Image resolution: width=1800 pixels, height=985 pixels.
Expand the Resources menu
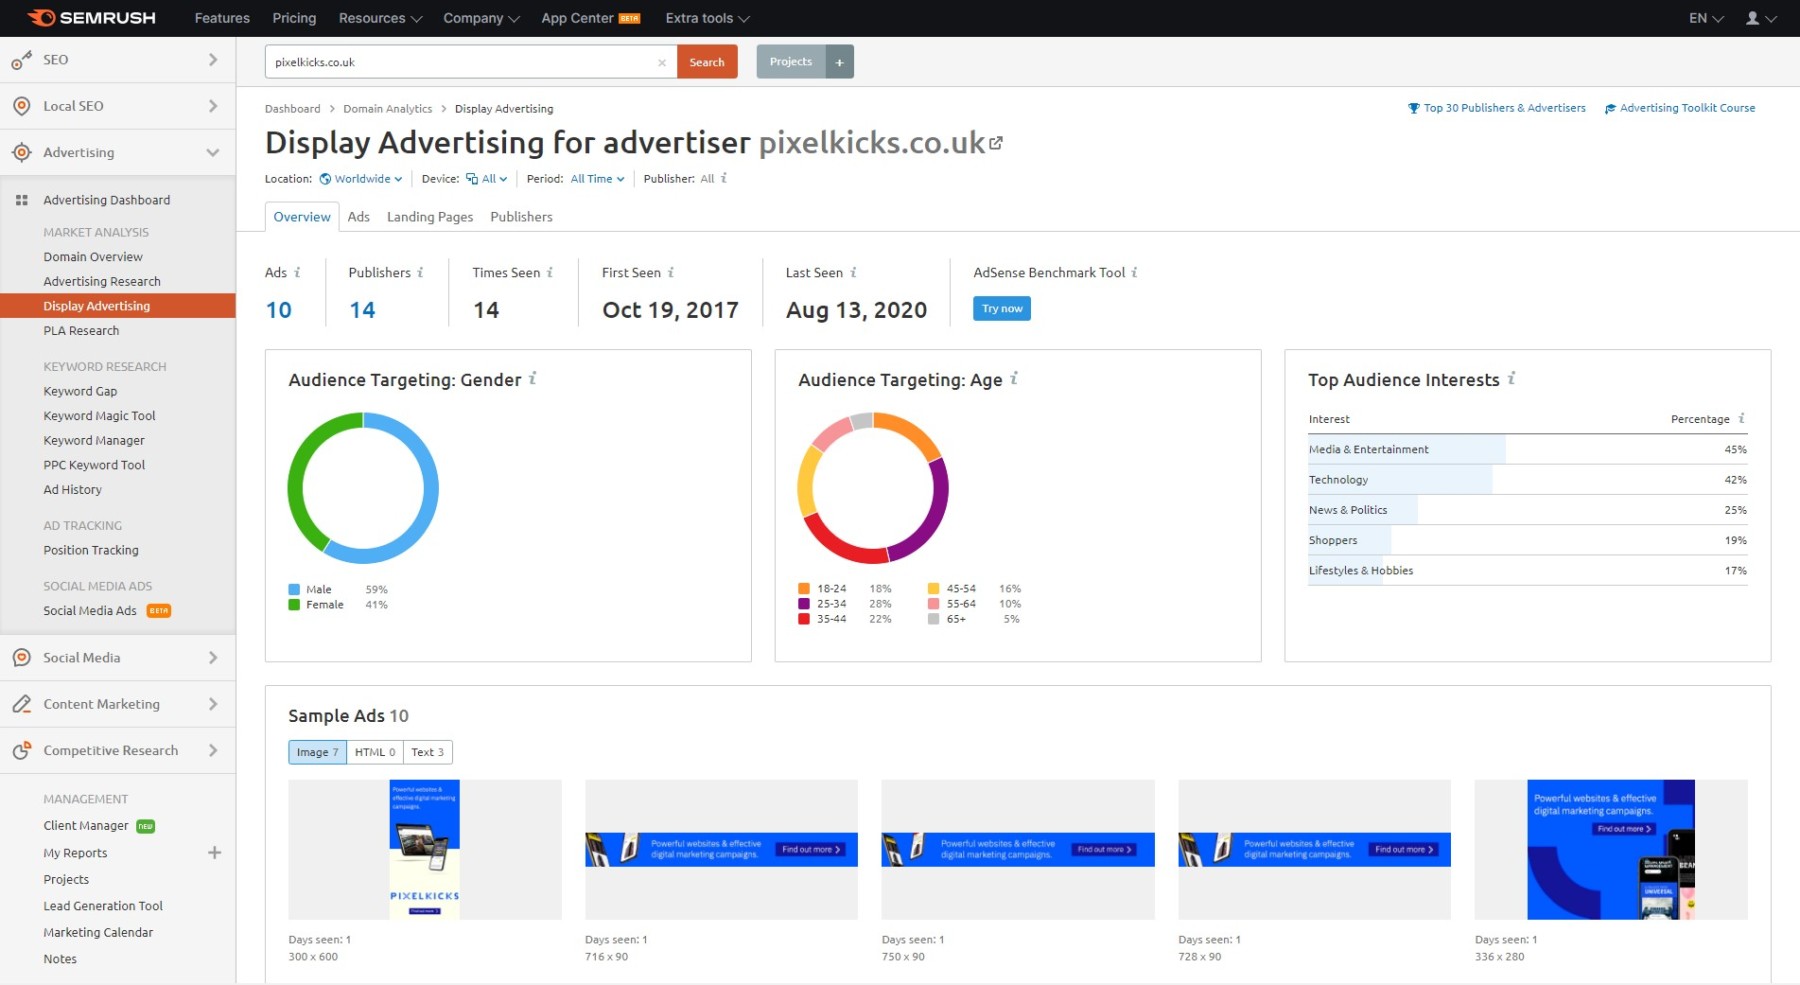tap(380, 18)
